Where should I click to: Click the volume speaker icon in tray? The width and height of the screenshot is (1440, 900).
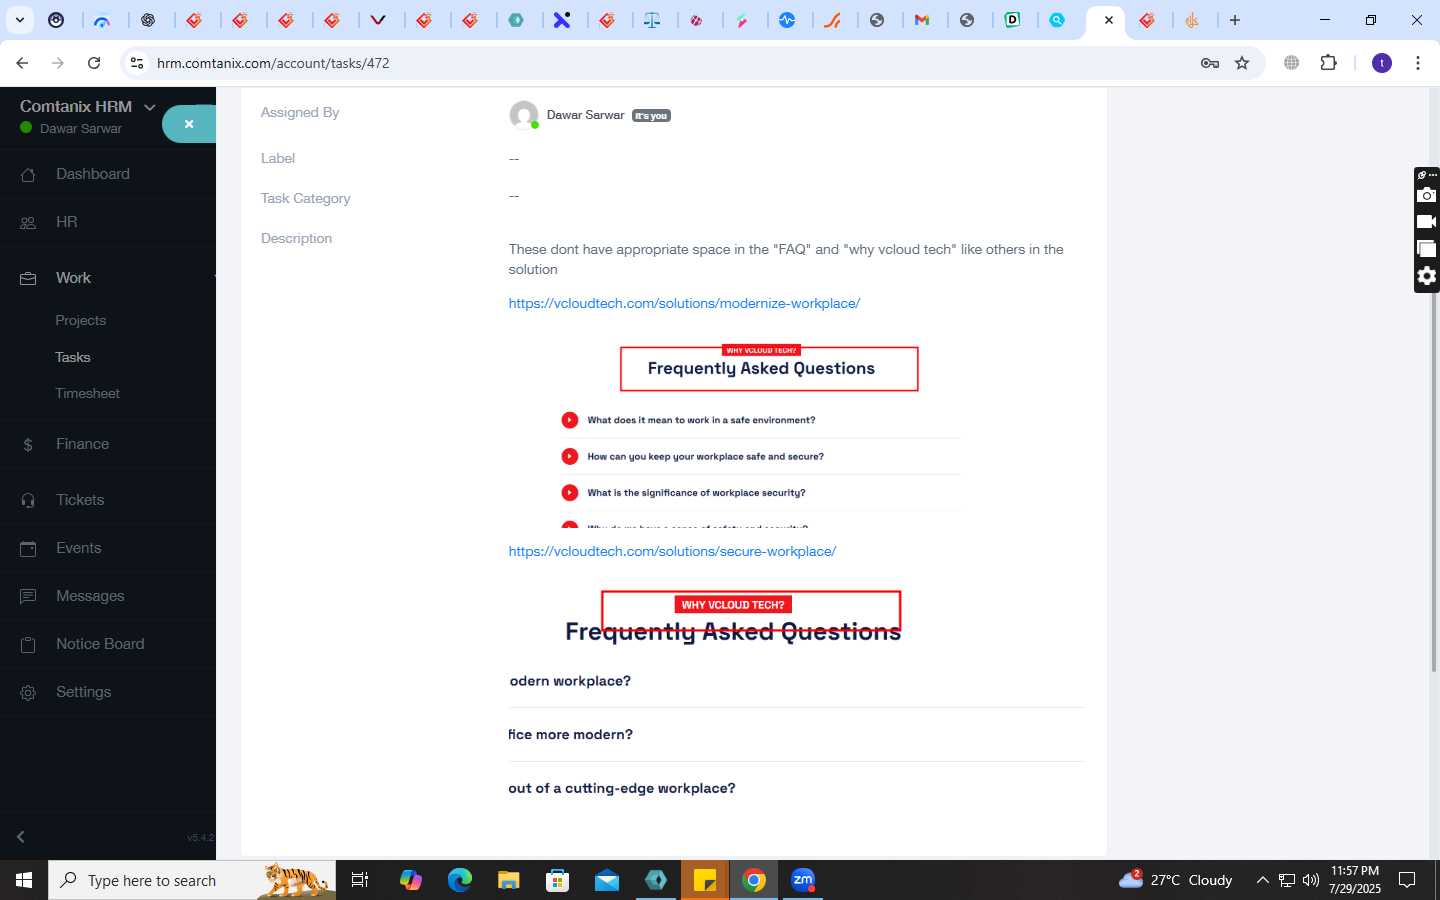click(x=1311, y=880)
